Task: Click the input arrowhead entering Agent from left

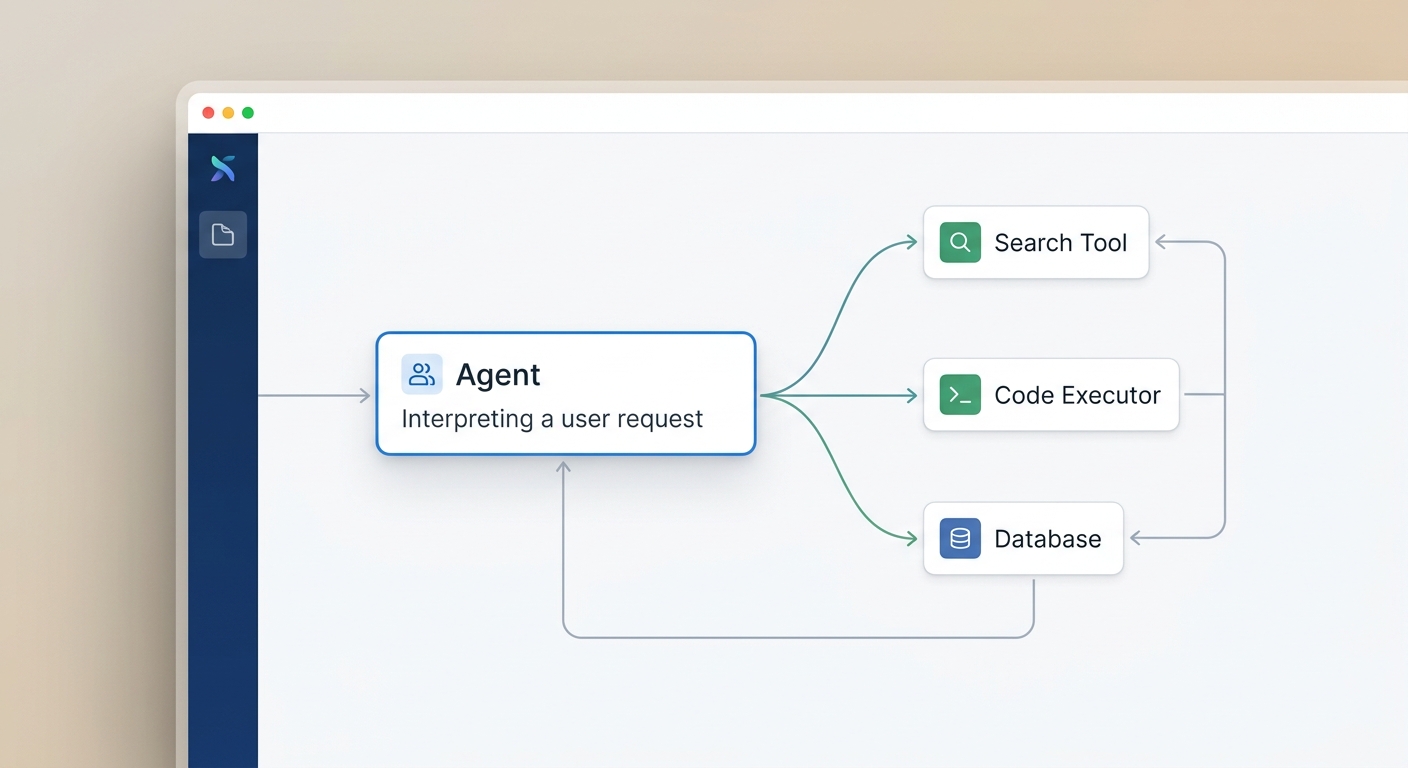Action: pos(365,396)
